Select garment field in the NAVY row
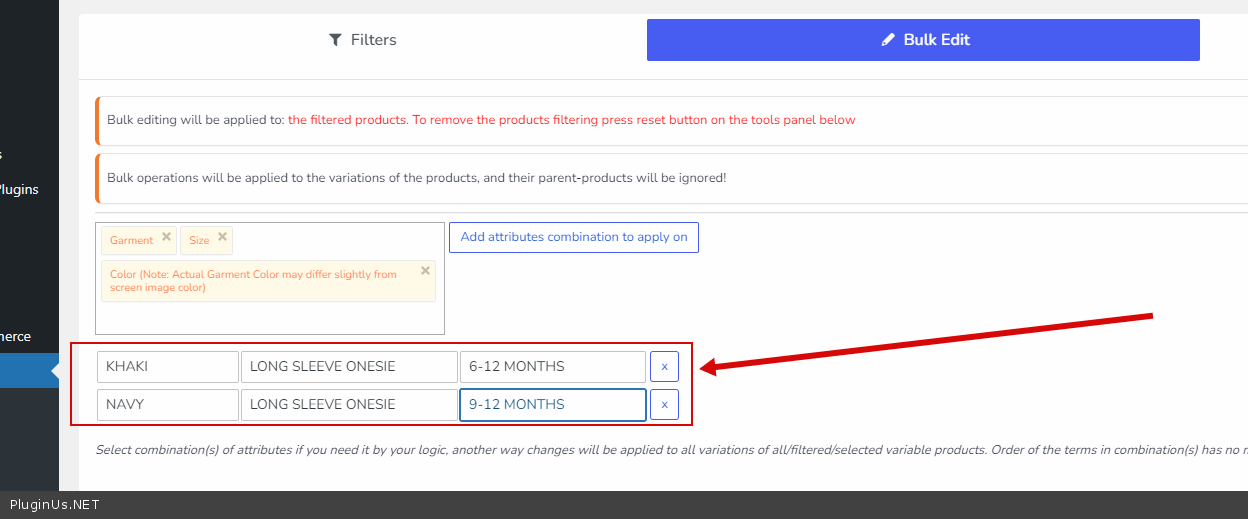Screen dimensions: 1248x519 [348, 405]
